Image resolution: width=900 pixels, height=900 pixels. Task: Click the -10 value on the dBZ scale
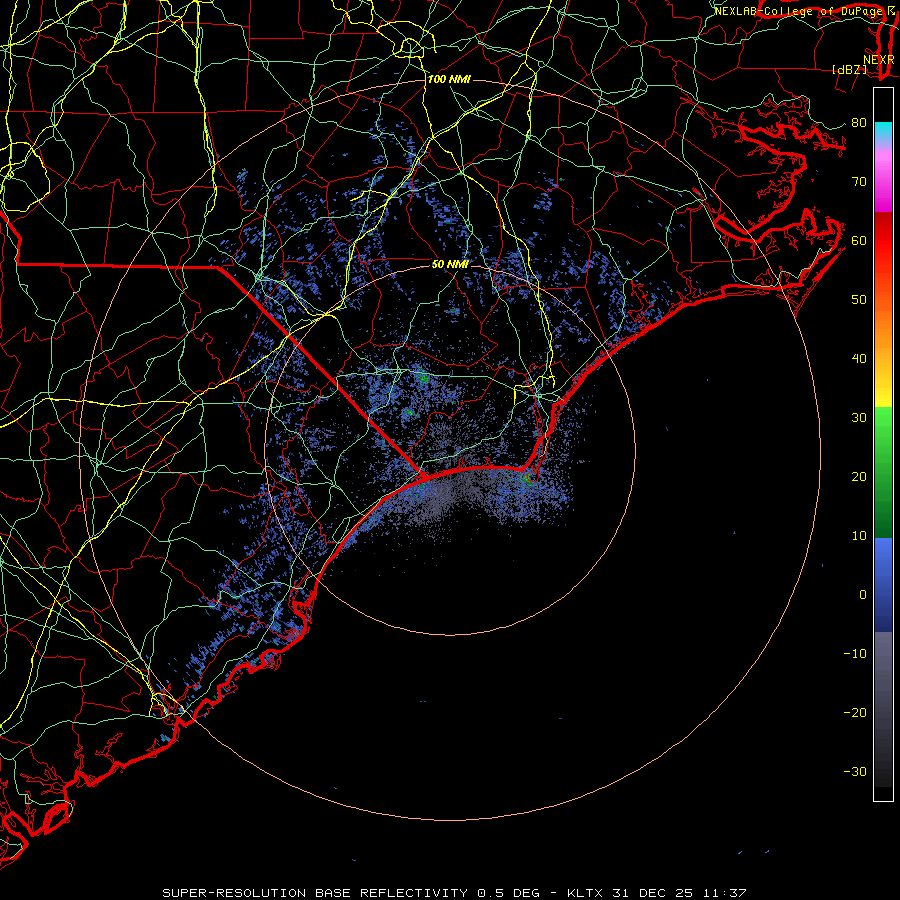855,654
